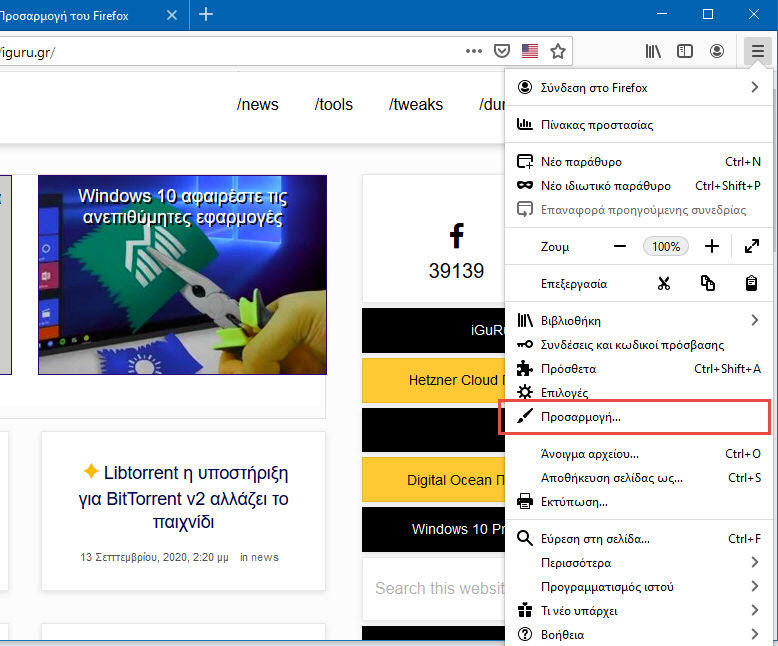778x646 pixels.
Task: Save page to Pocket icon
Action: pos(502,51)
